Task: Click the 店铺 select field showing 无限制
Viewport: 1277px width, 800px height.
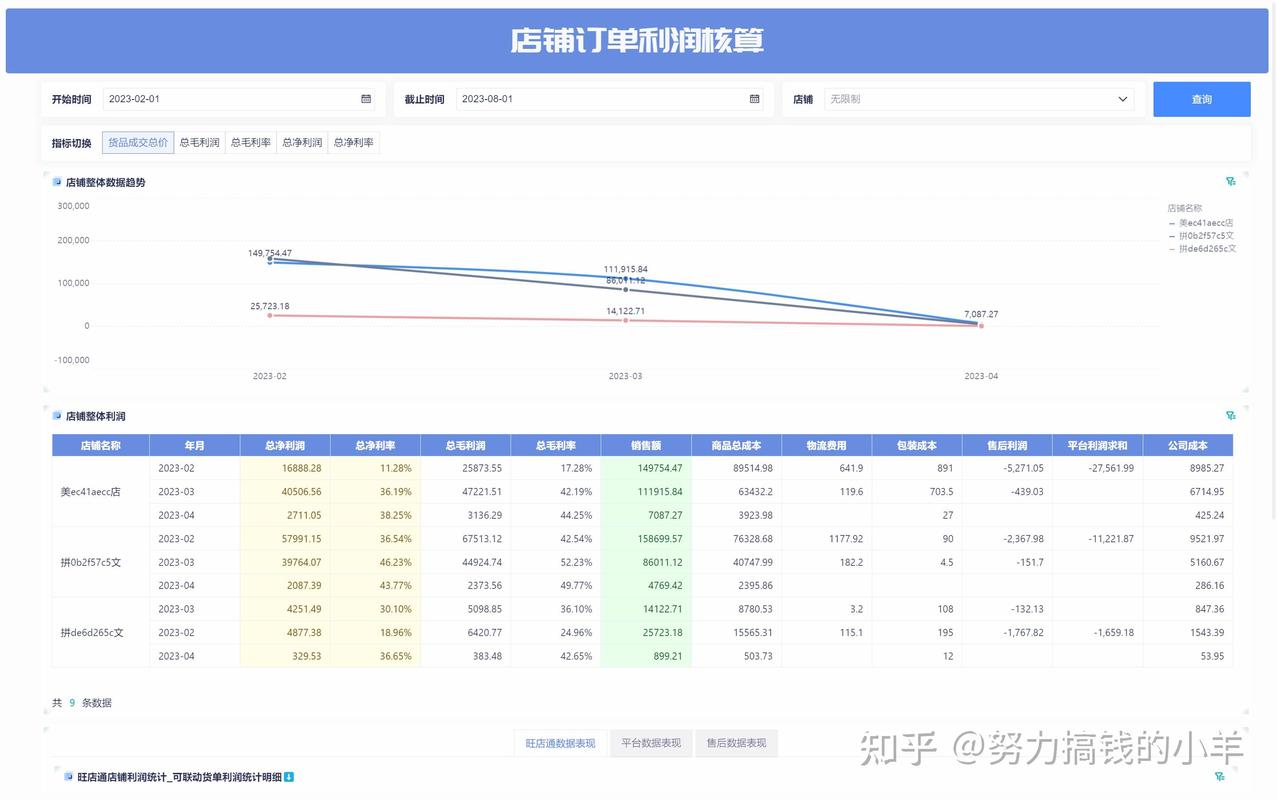Action: [979, 99]
